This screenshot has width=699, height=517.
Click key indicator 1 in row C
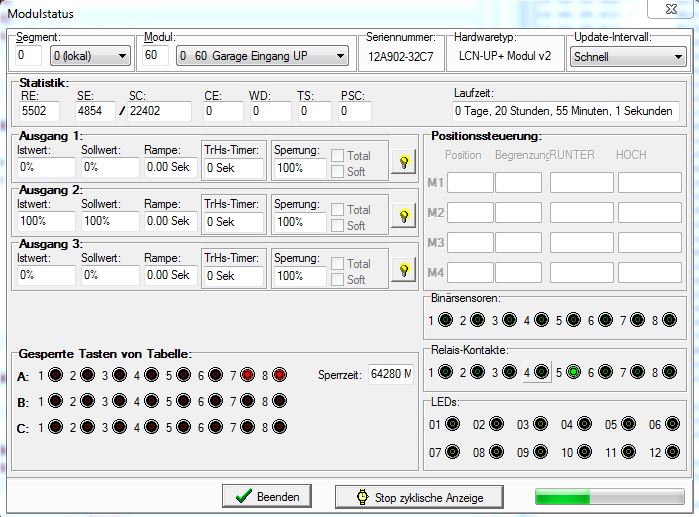coord(55,427)
